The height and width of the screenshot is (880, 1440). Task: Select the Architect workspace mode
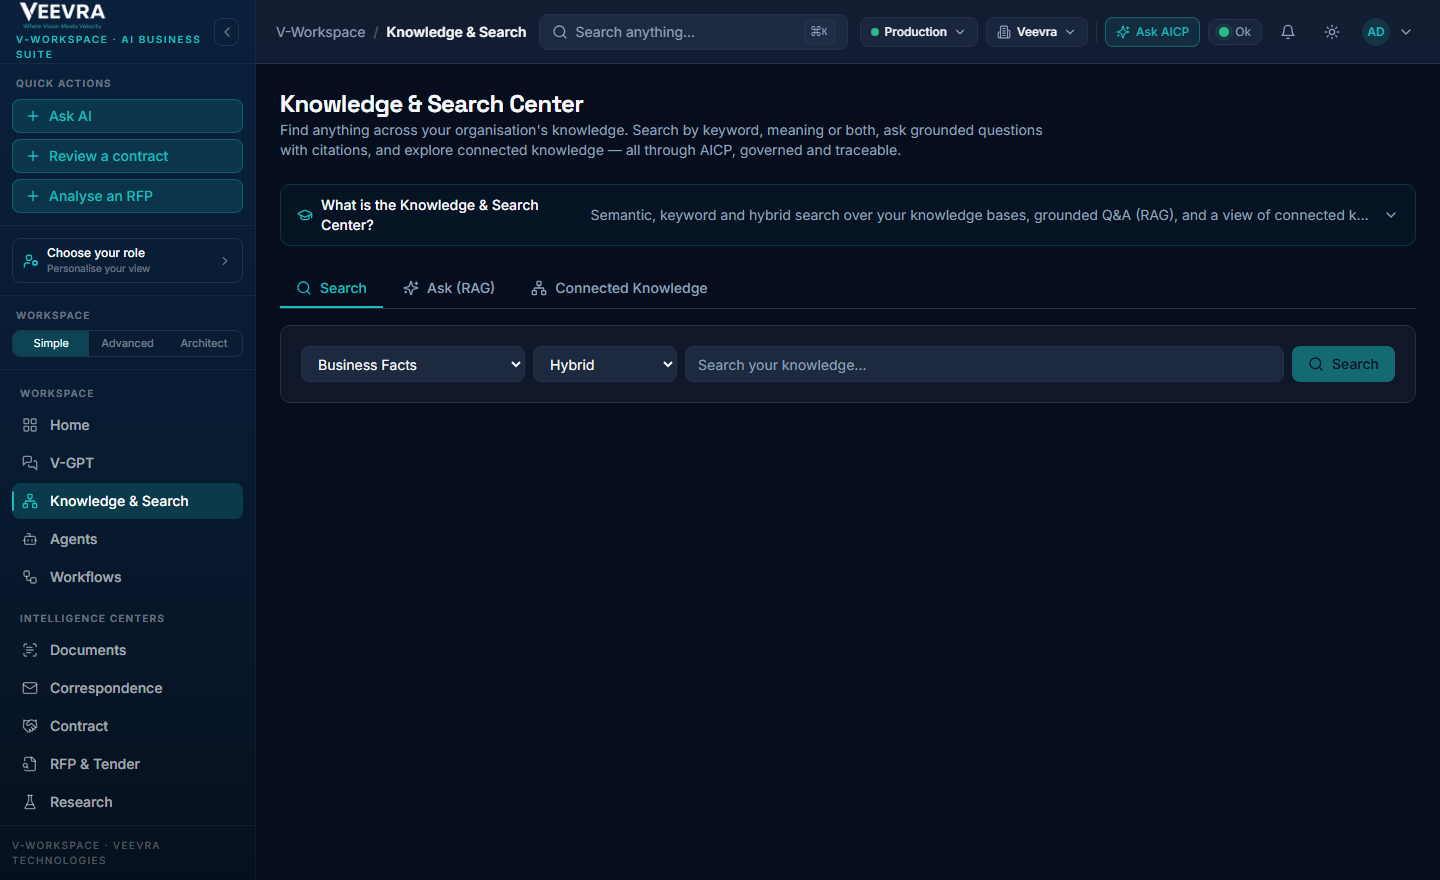pos(204,343)
